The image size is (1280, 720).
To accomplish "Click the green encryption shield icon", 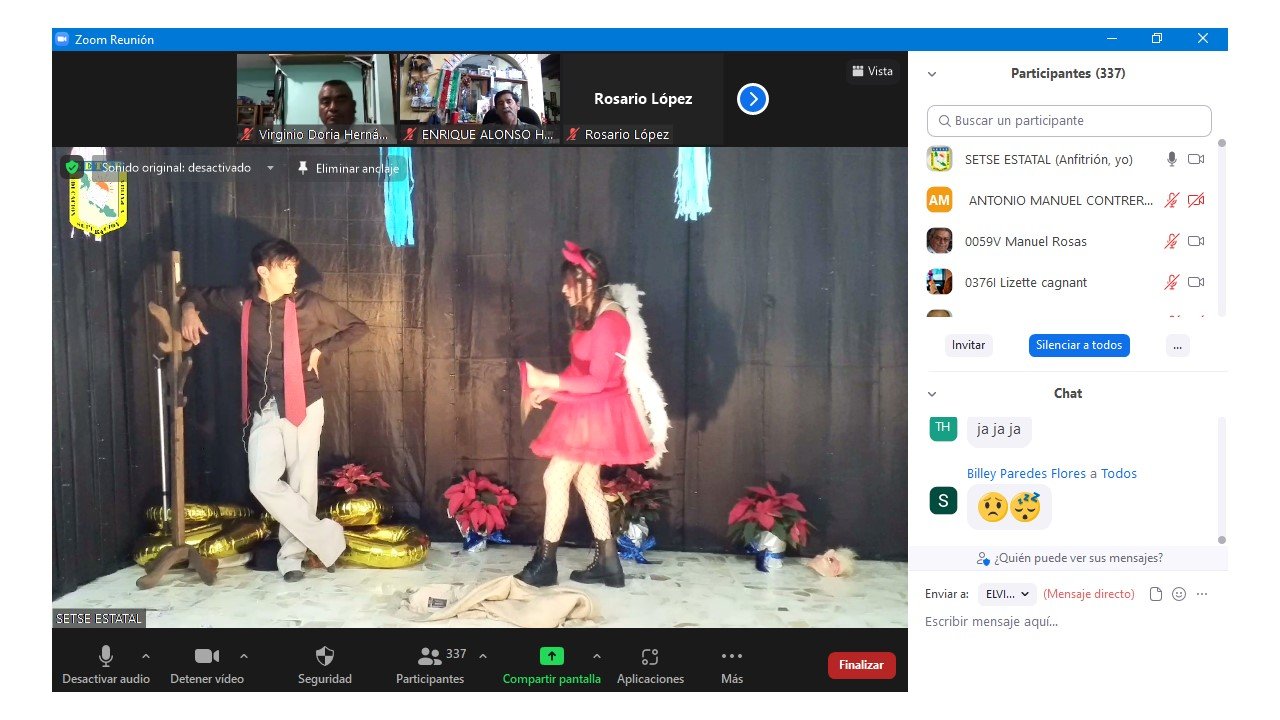I will coord(71,168).
